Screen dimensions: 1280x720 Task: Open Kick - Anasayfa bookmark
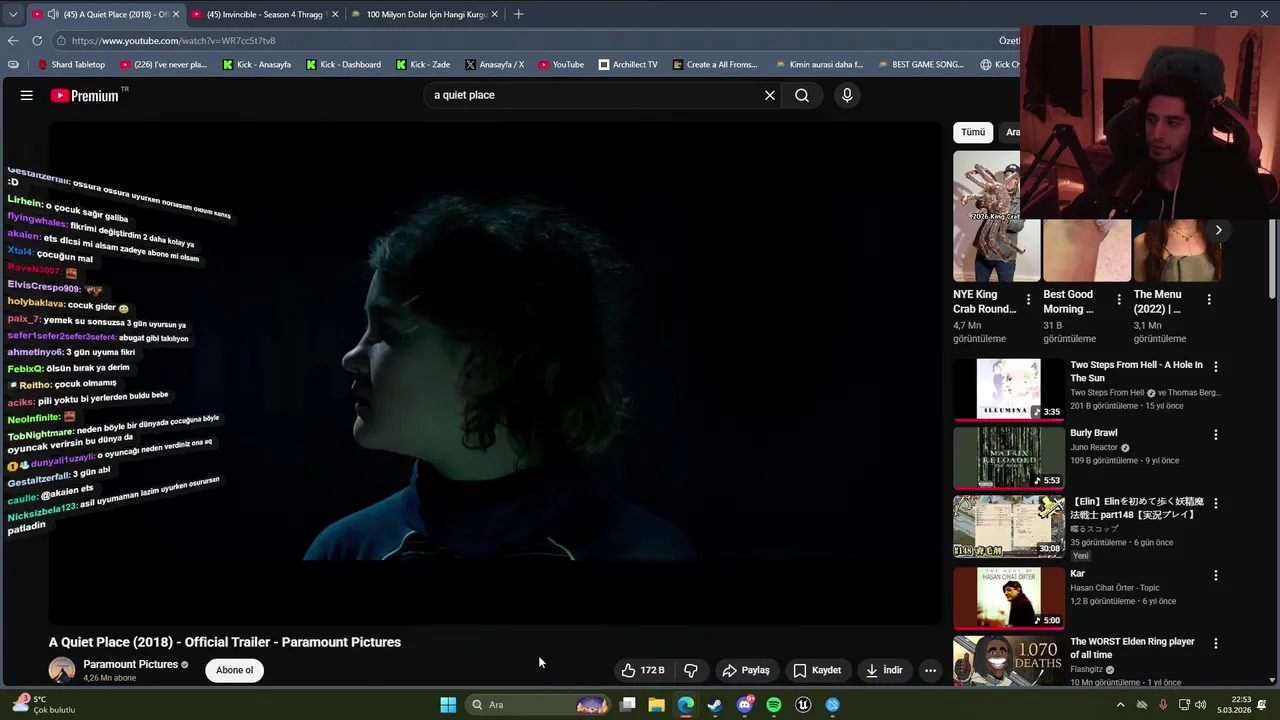click(257, 64)
